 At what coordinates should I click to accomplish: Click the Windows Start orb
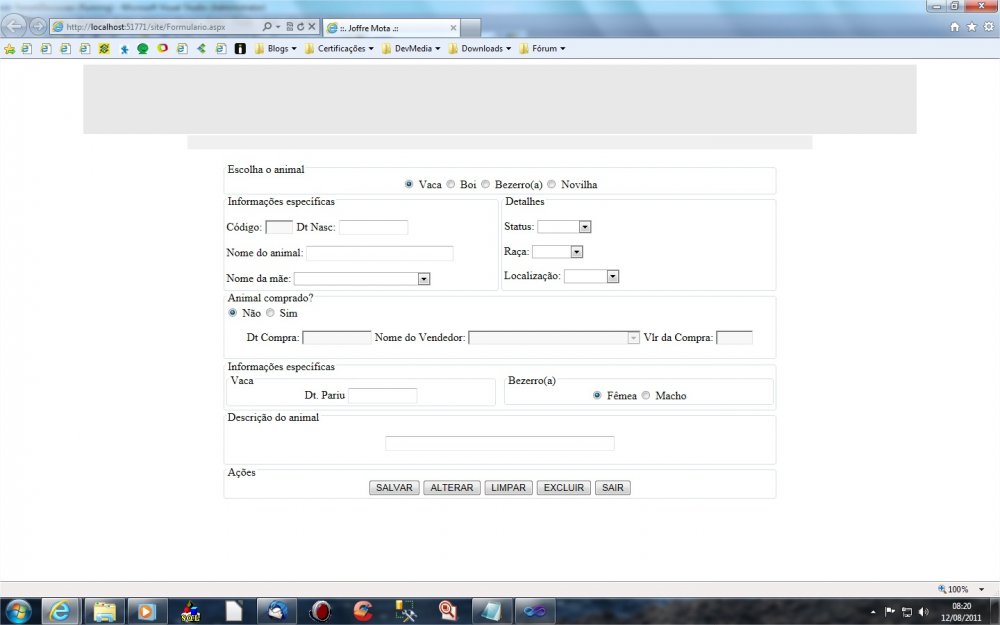18,610
